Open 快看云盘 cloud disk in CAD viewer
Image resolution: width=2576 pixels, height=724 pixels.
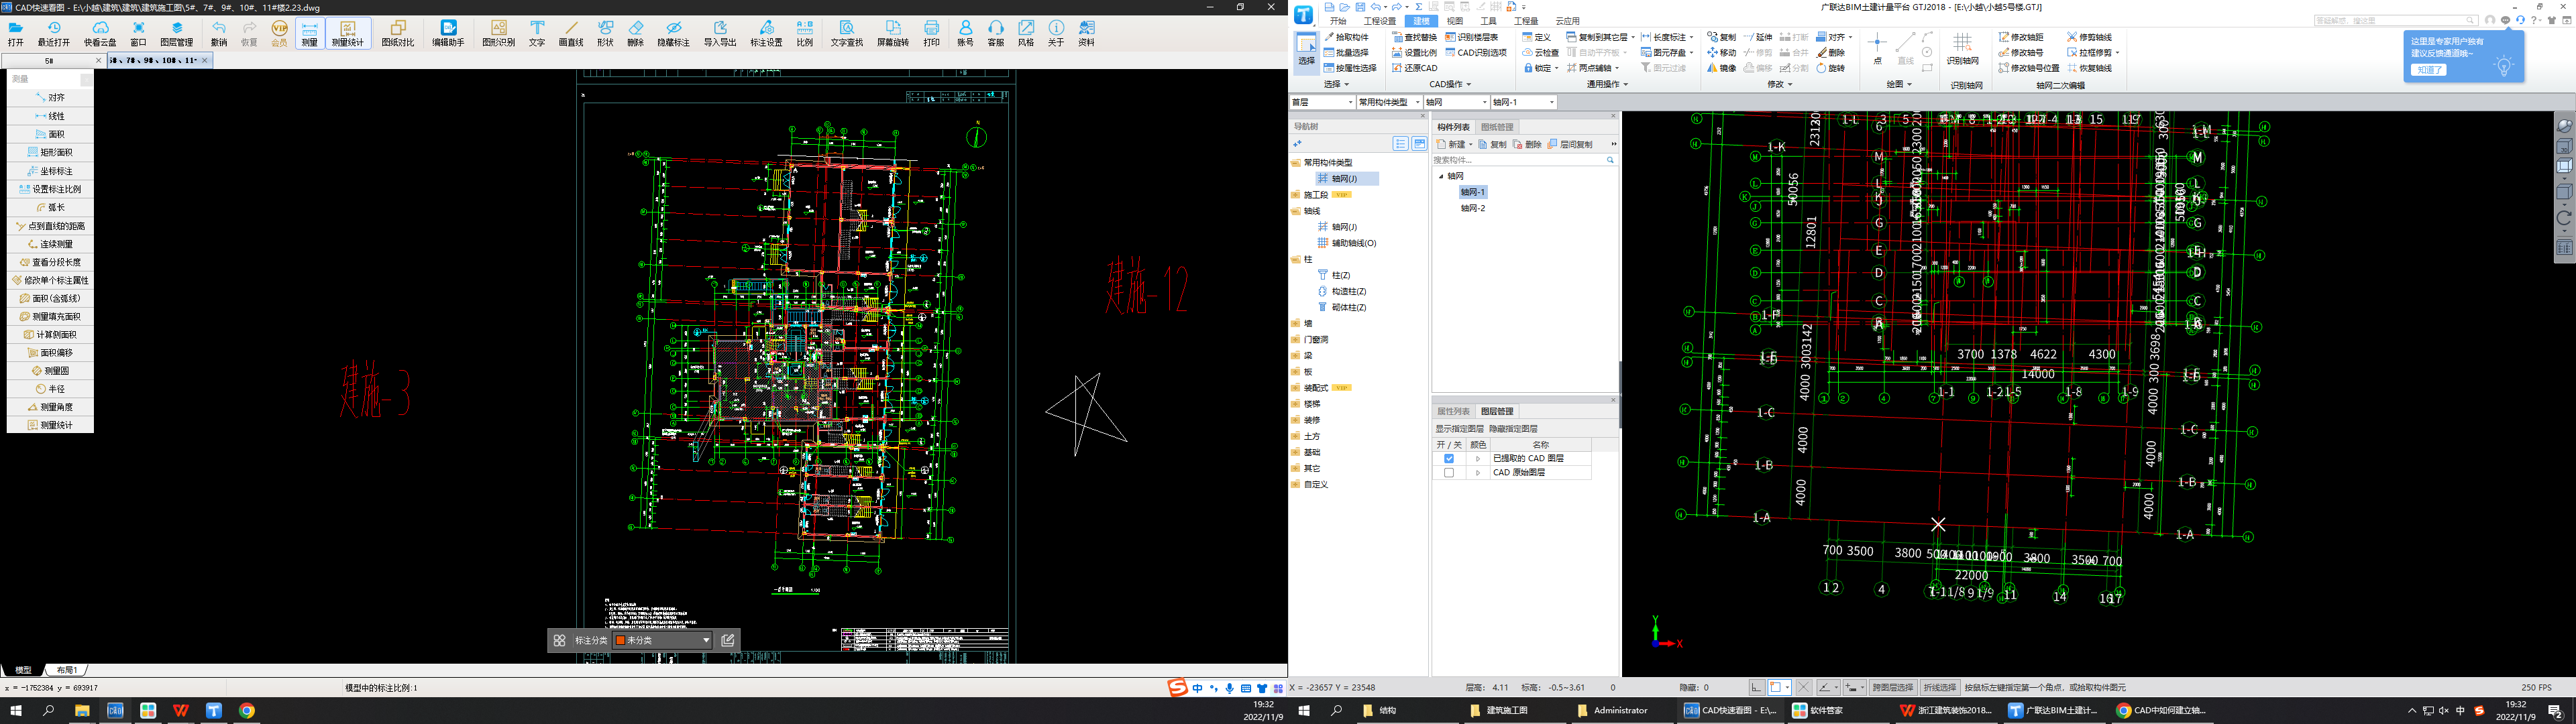pyautogui.click(x=99, y=33)
